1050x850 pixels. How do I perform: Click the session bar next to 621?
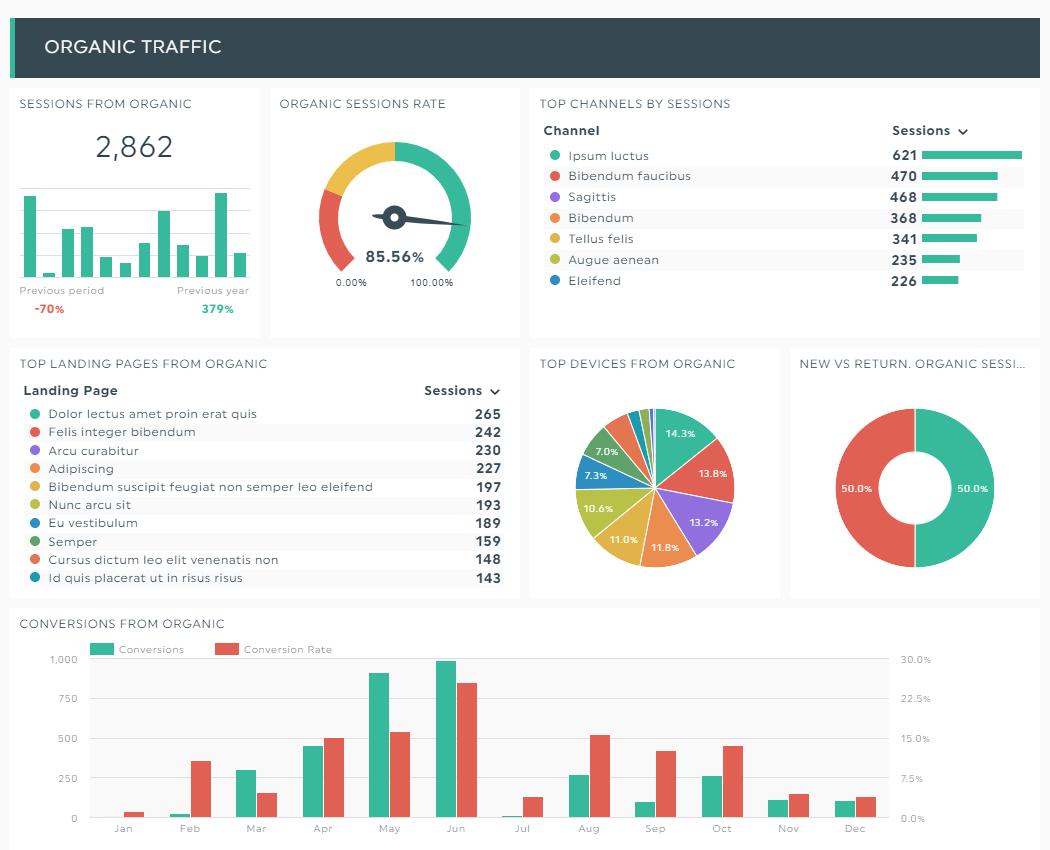click(971, 156)
